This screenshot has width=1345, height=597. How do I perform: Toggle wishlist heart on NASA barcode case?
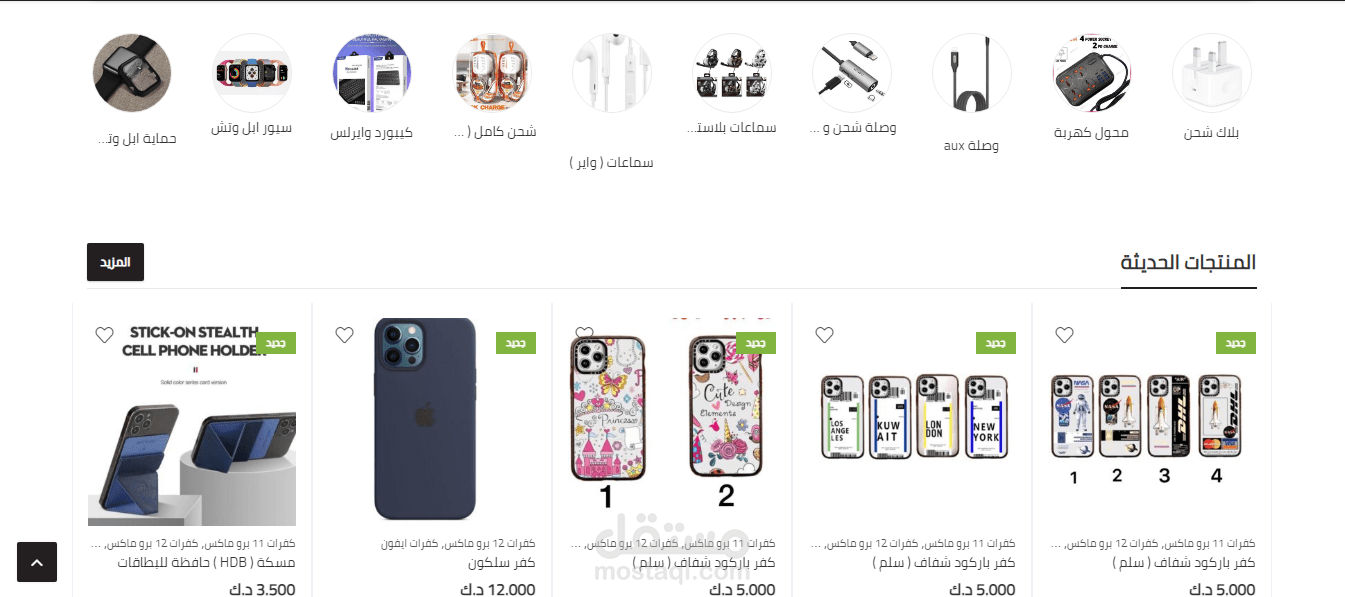1064,335
